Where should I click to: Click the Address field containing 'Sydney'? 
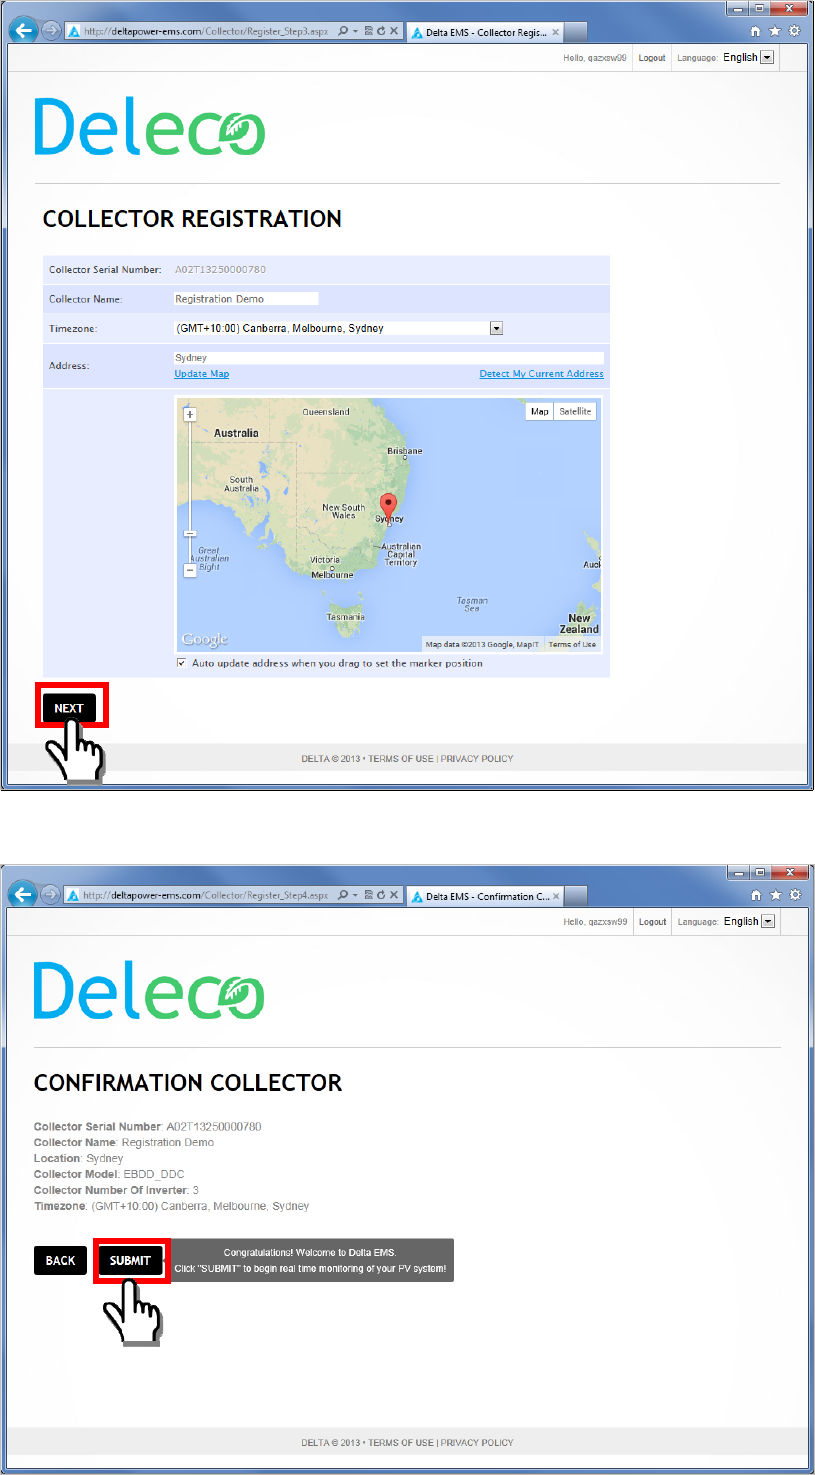[x=388, y=357]
